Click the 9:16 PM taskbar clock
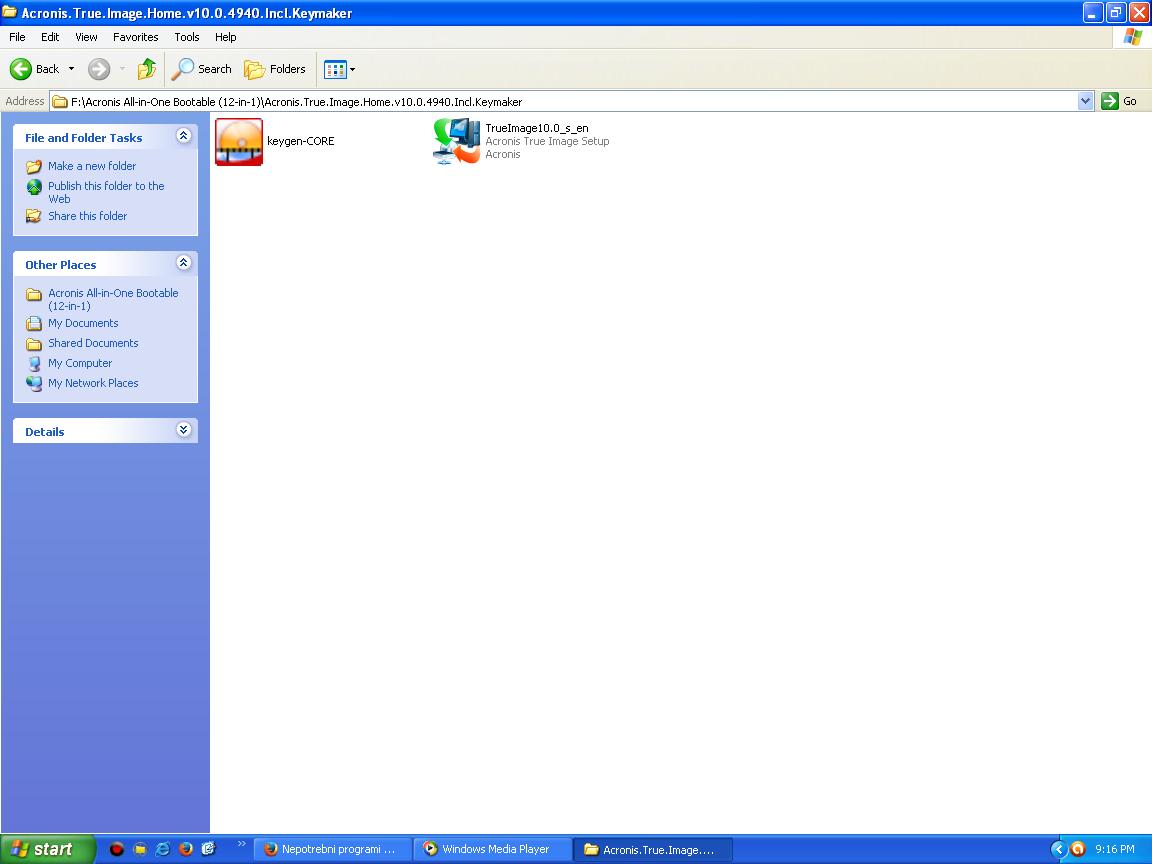Viewport: 1152px width, 864px height. click(1115, 849)
